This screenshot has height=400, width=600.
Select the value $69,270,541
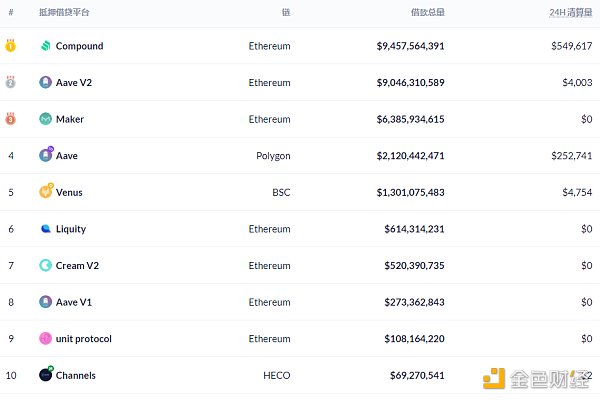(x=417, y=376)
